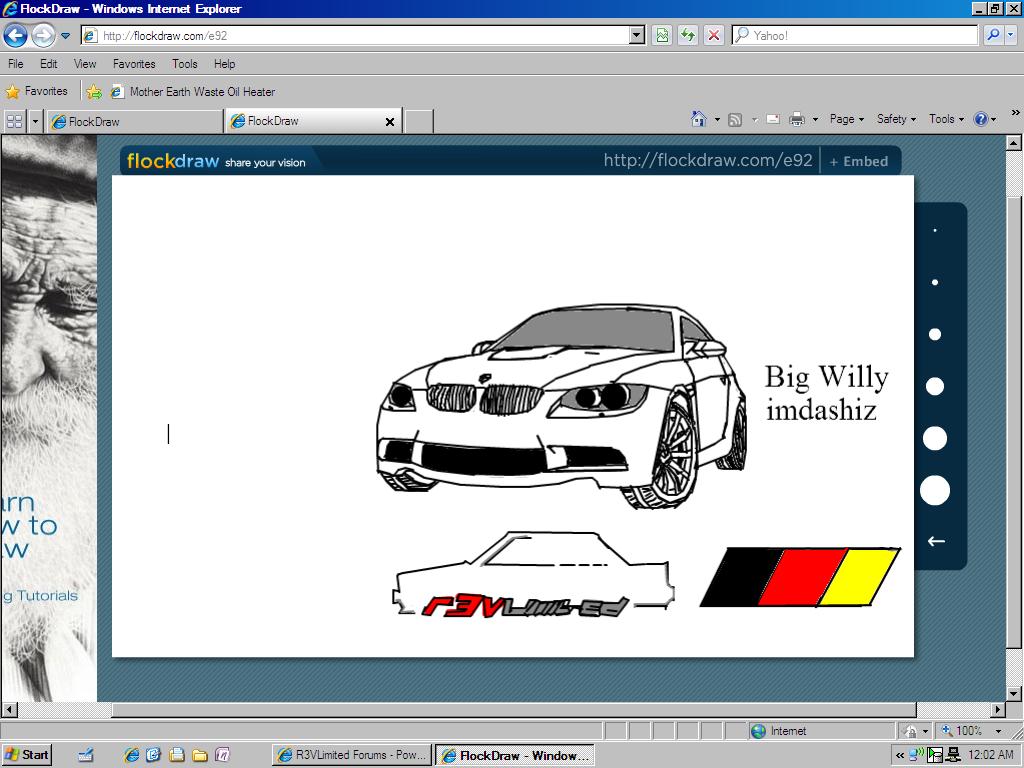Select the medium brush size circle
Viewport: 1024px width, 768px height.
tap(935, 386)
